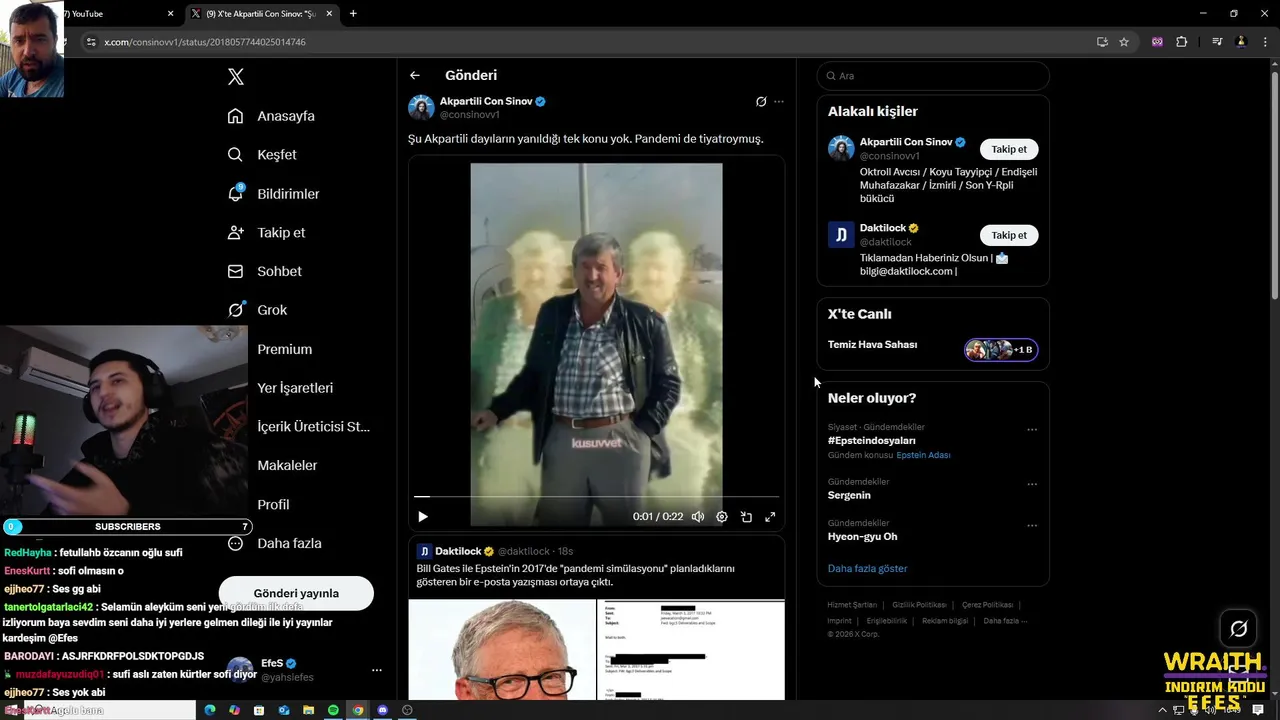The width and height of the screenshot is (1280, 720).
Task: Open video settings gear
Action: point(722,517)
